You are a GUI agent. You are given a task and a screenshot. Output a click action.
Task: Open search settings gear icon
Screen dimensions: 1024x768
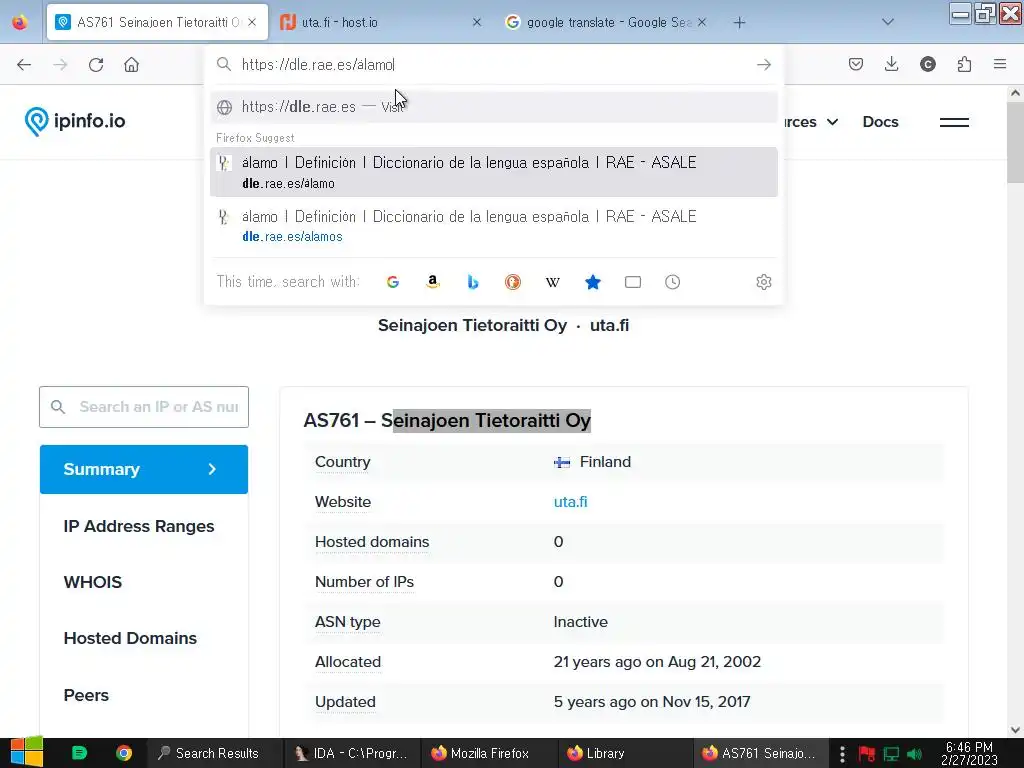[763, 282]
